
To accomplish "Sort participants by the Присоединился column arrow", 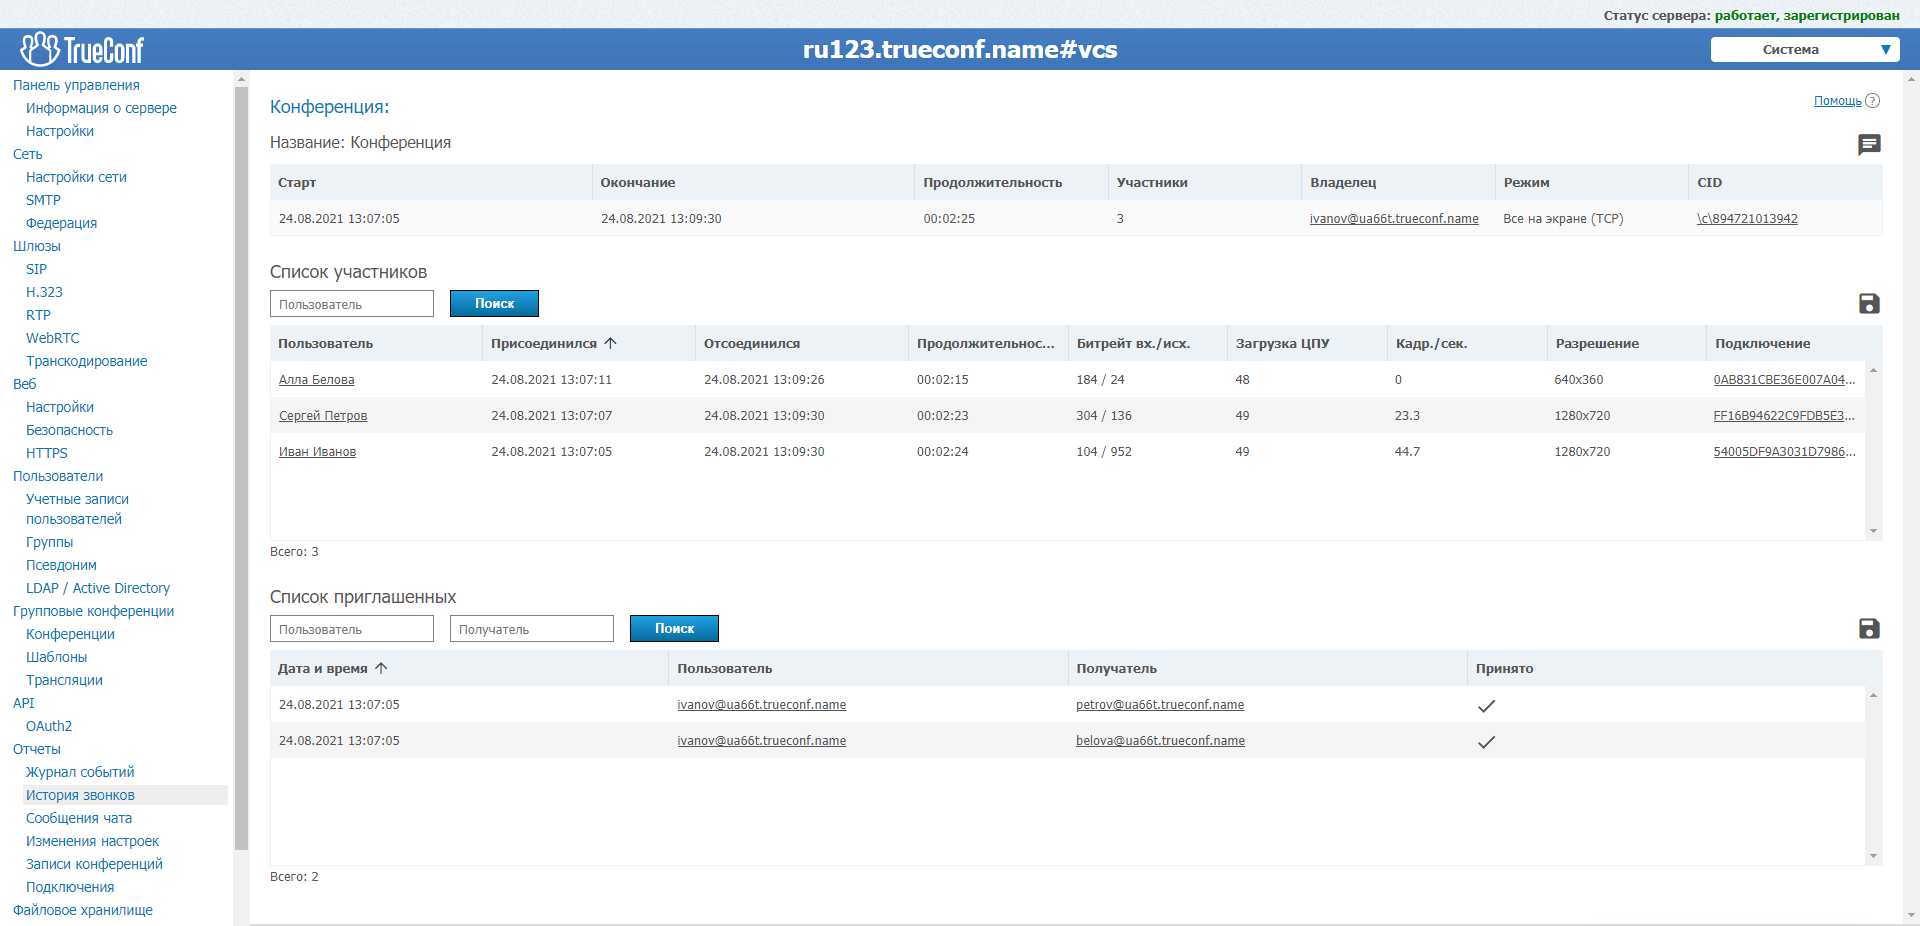I will pyautogui.click(x=611, y=343).
